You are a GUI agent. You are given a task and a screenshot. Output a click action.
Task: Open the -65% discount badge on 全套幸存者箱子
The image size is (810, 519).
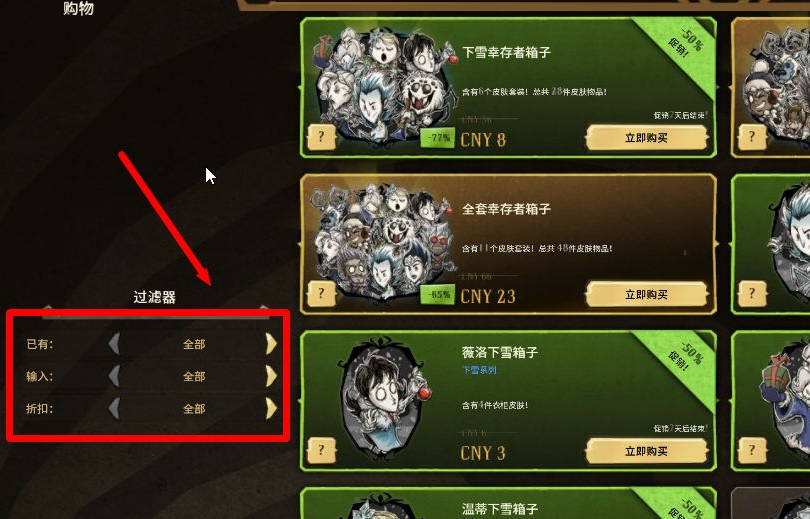[x=437, y=294]
